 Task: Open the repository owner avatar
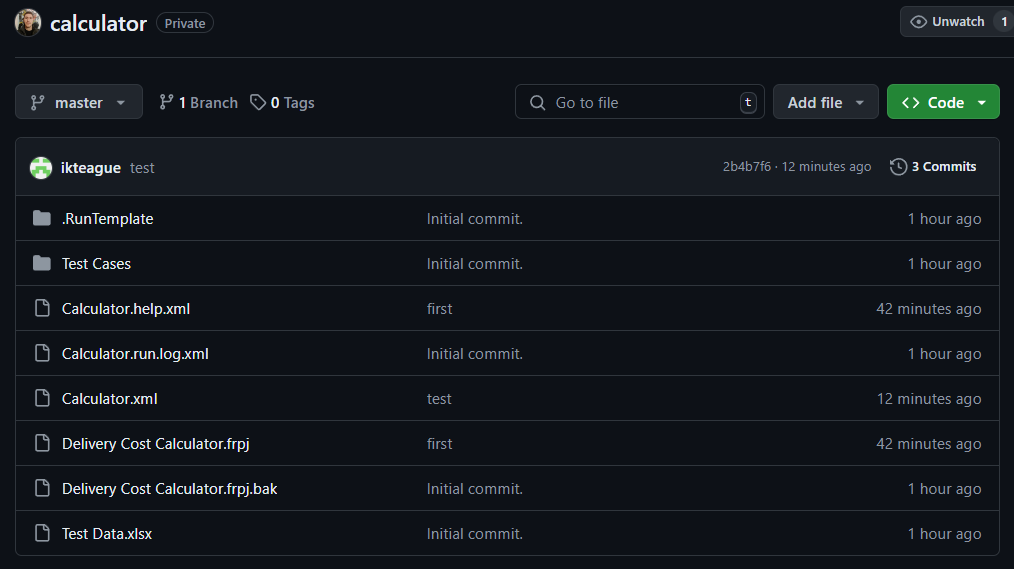click(28, 23)
